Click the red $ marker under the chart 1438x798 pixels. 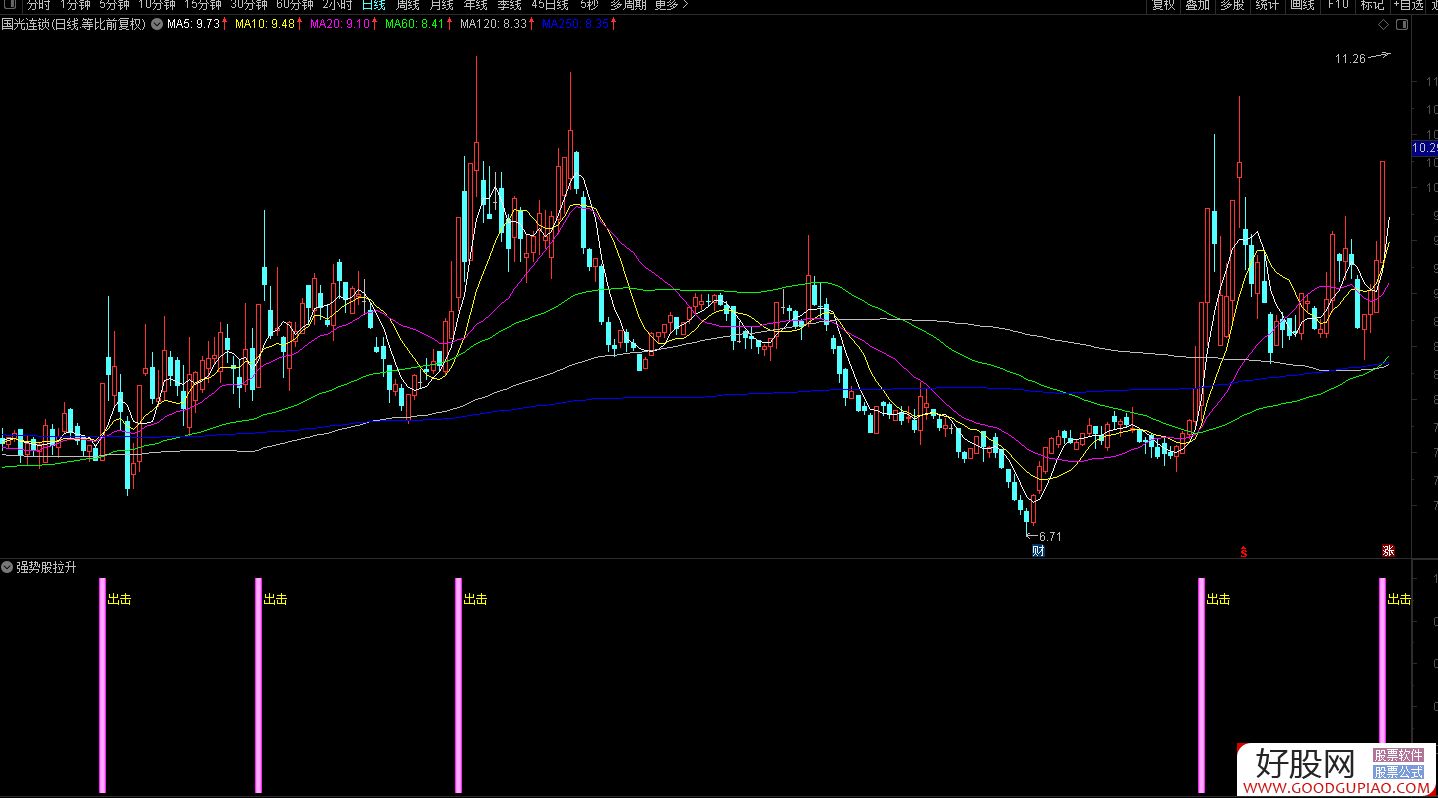coord(1244,550)
